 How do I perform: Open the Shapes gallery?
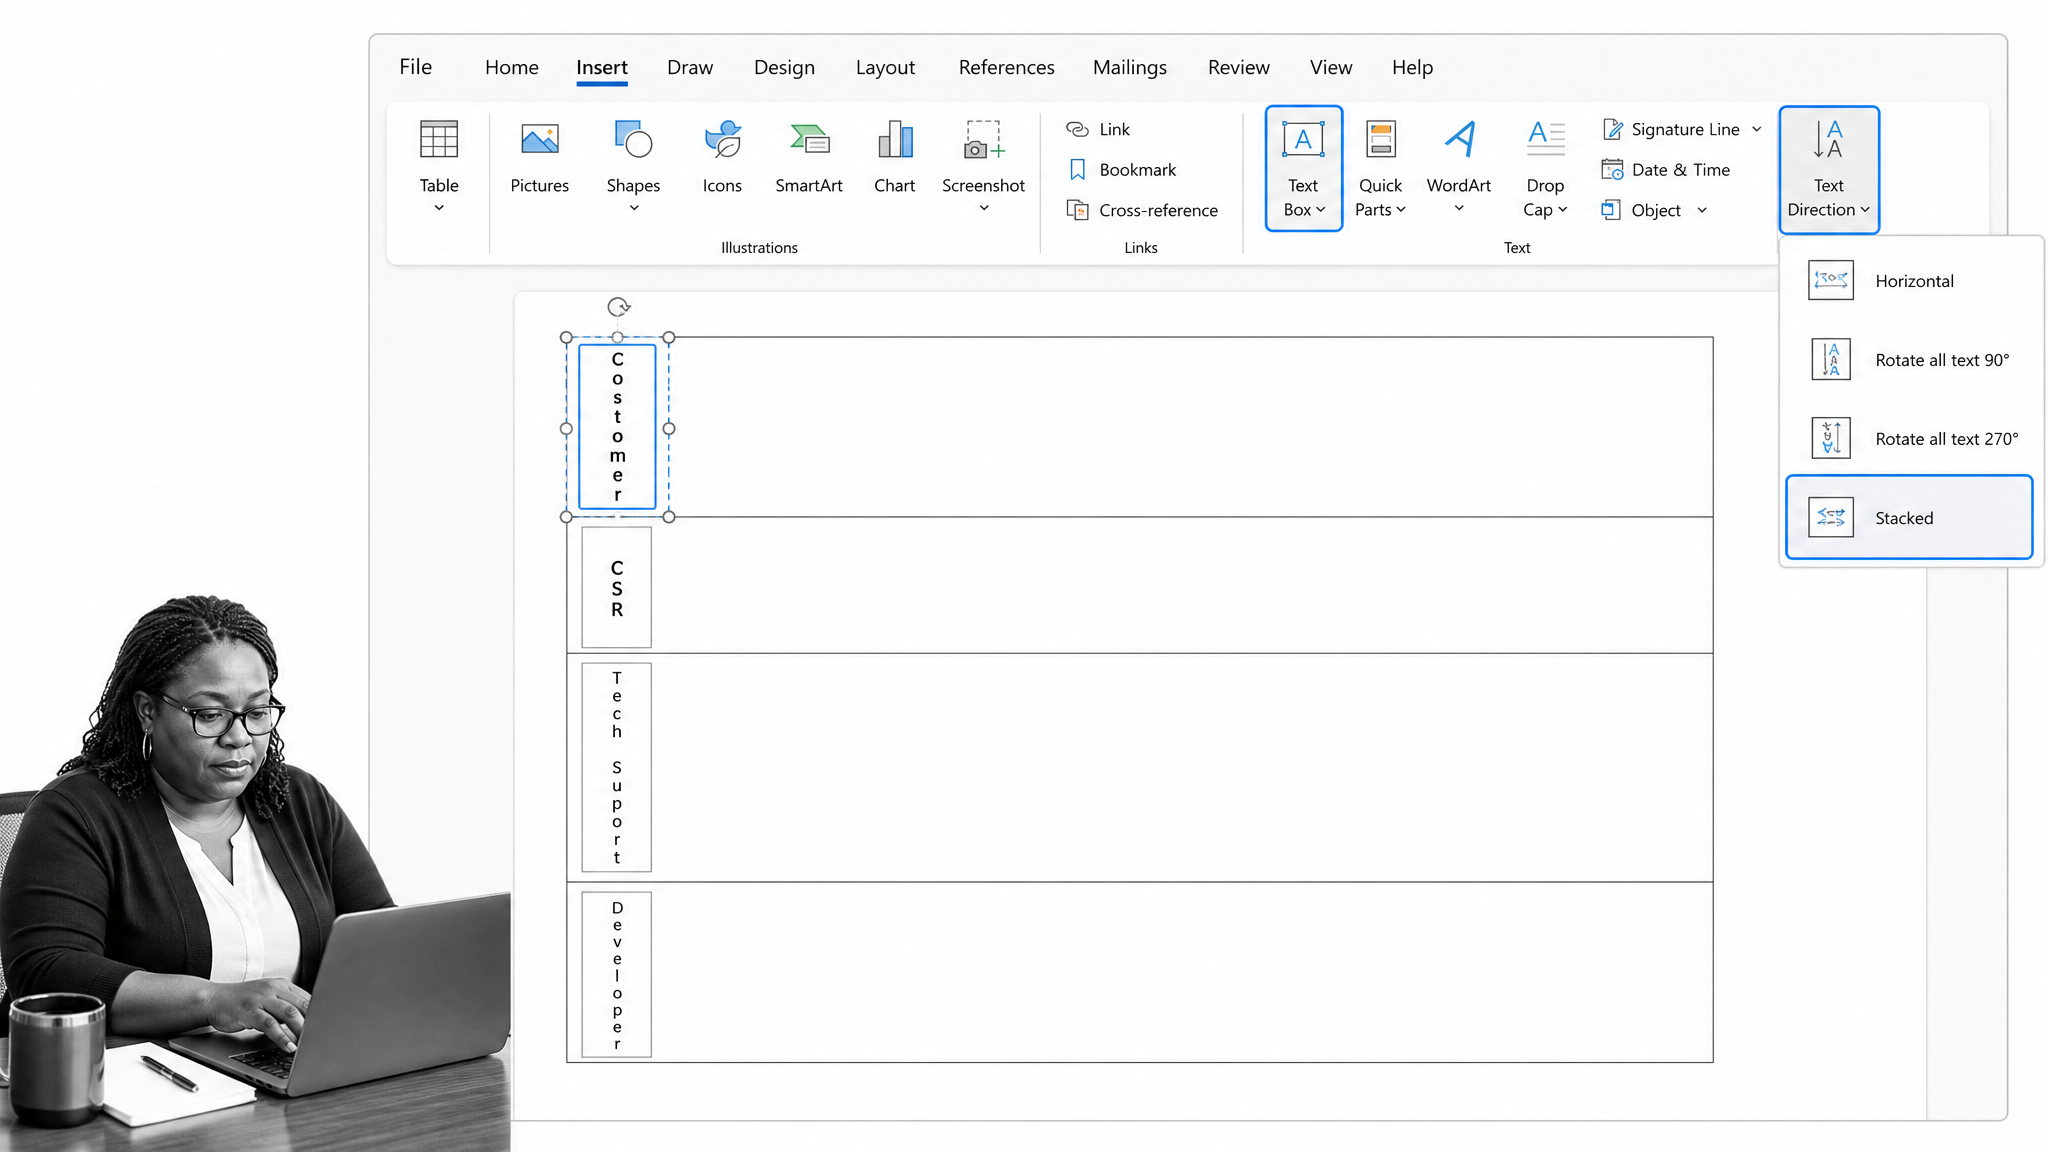point(633,165)
